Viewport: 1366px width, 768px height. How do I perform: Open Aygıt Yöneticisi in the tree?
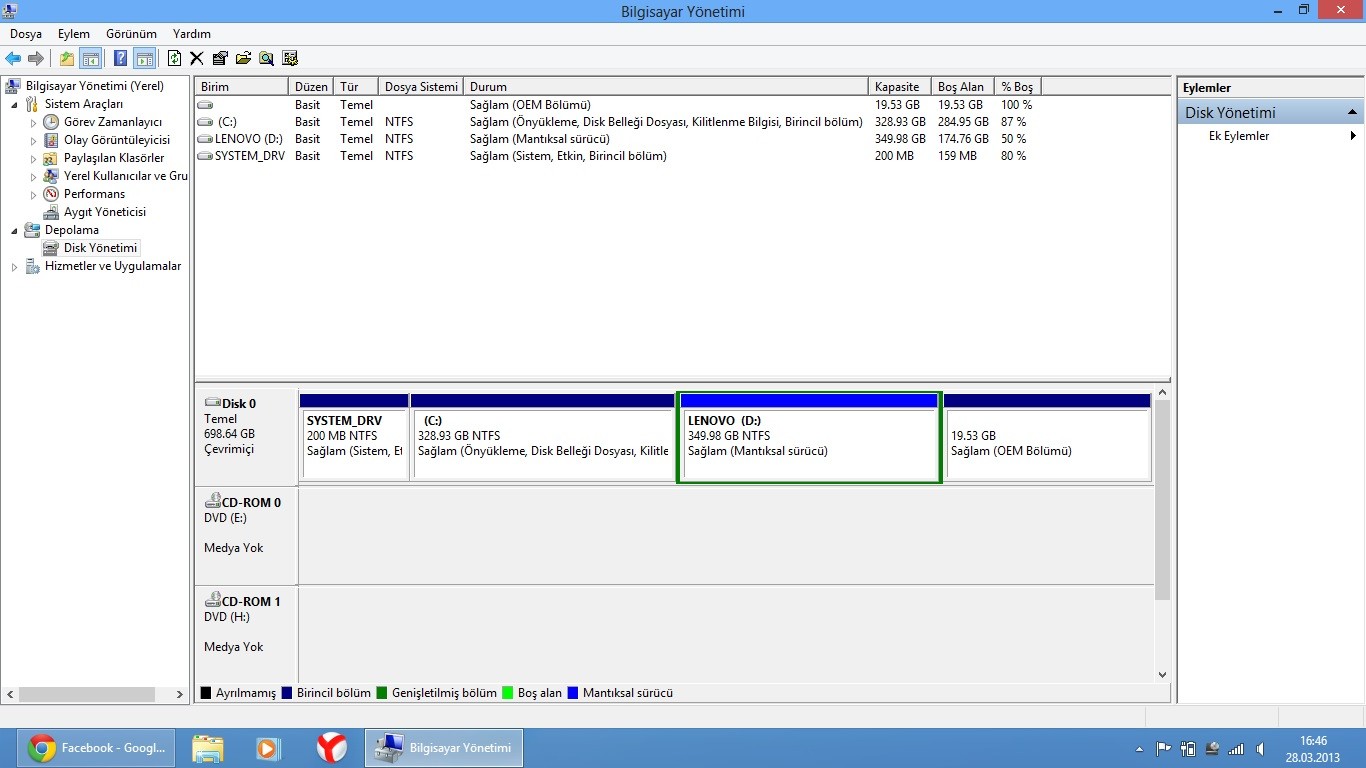104,212
